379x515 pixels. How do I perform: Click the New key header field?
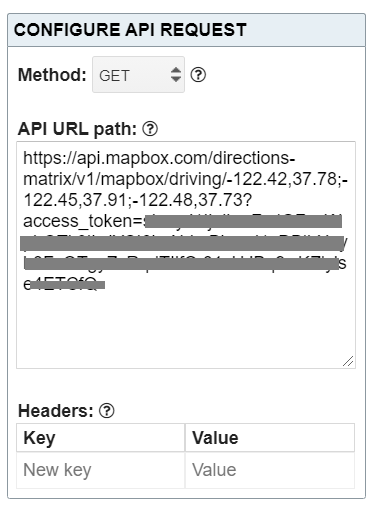[101, 470]
